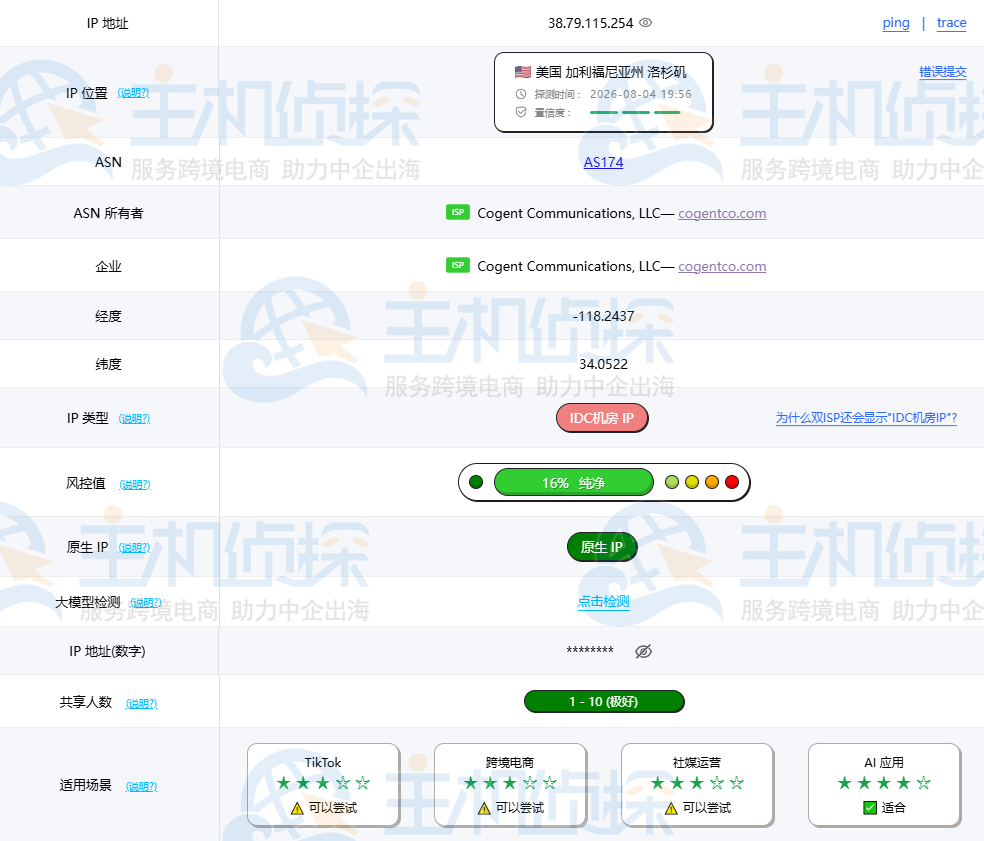The width and height of the screenshot is (984, 841).
Task: Click the clock icon beside 探测时间
Action: 521,94
